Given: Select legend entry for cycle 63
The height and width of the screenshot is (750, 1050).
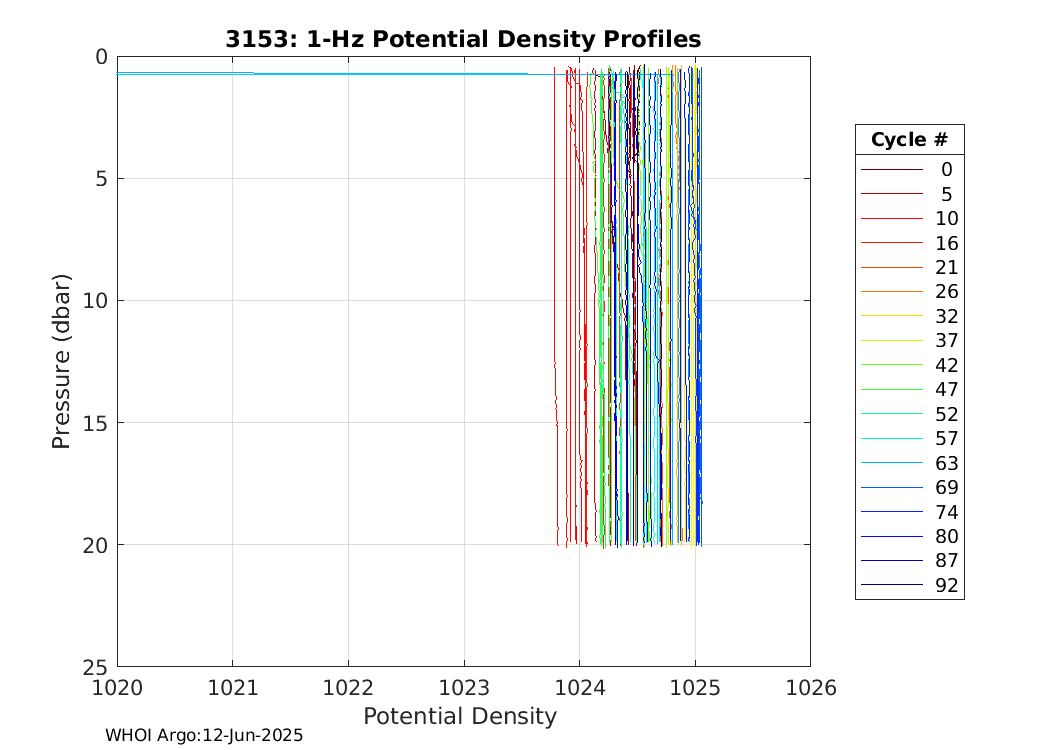Looking at the screenshot, I should [909, 463].
